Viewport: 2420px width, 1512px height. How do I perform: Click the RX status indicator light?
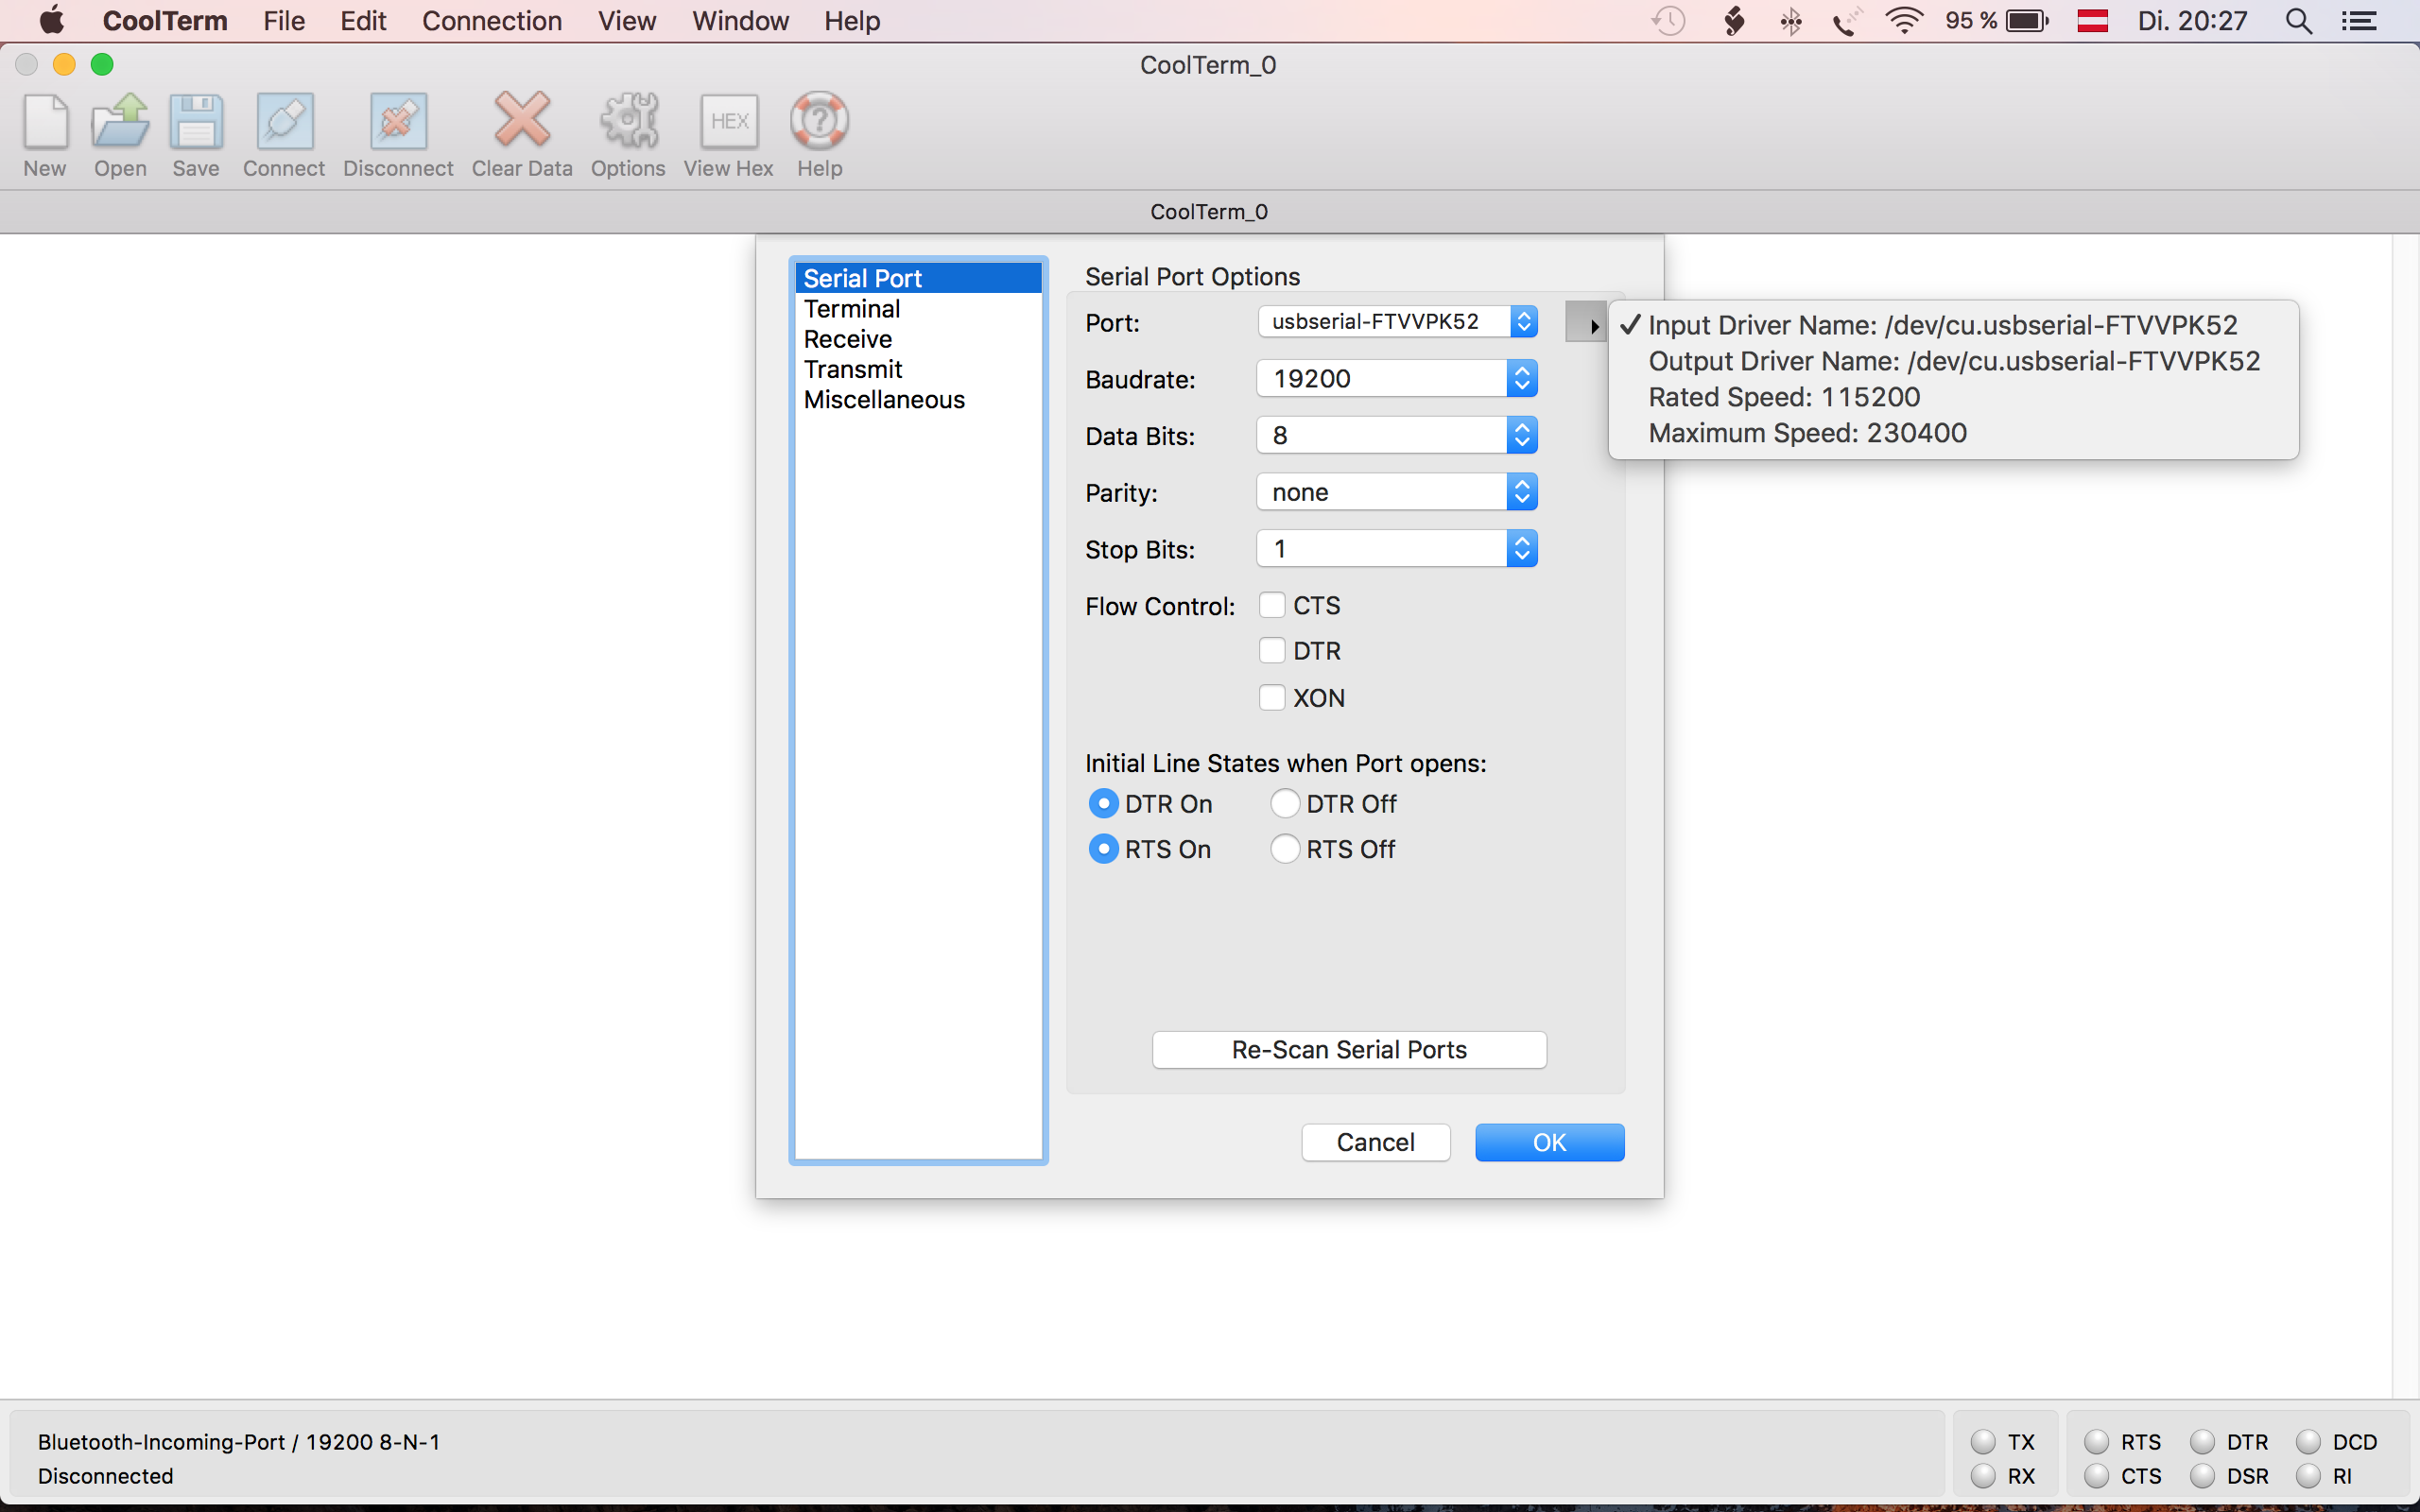point(1983,1476)
